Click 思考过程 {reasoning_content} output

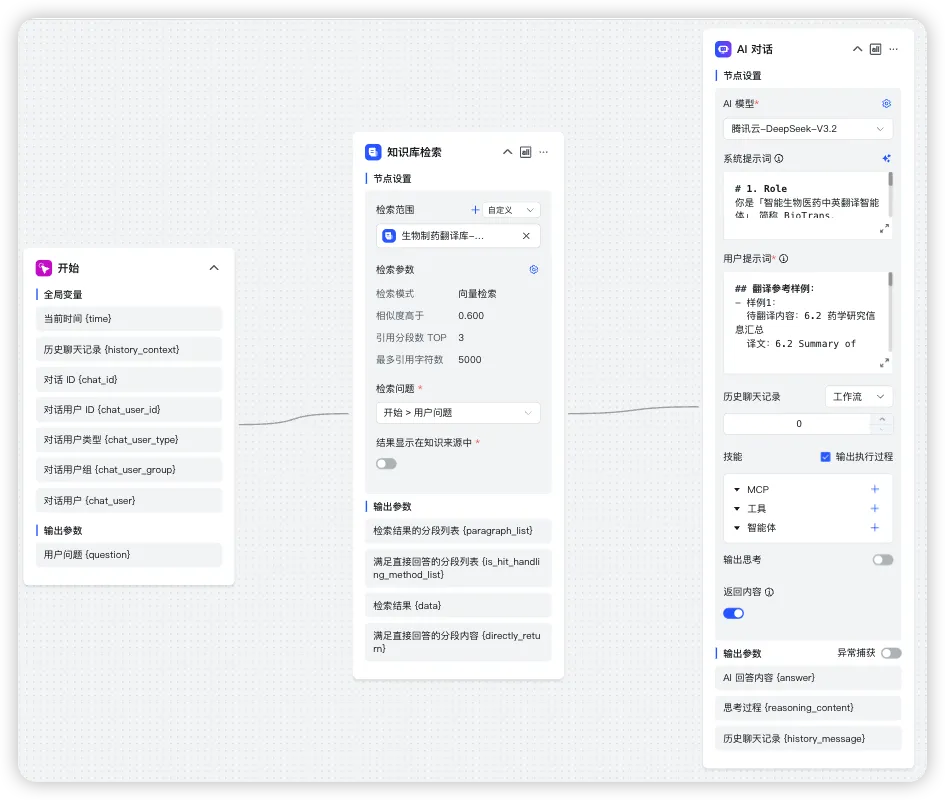click(x=808, y=708)
